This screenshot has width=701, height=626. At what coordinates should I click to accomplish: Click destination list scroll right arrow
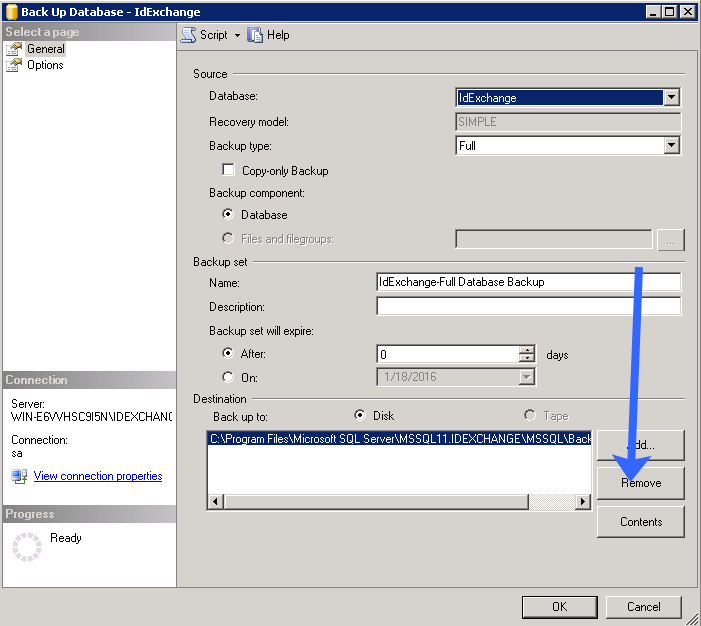tap(583, 502)
